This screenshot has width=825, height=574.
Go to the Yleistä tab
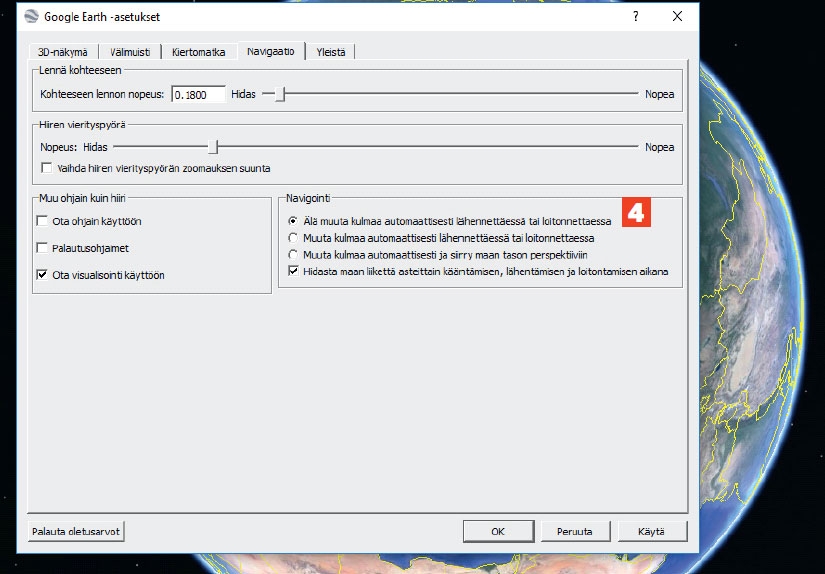coord(331,52)
